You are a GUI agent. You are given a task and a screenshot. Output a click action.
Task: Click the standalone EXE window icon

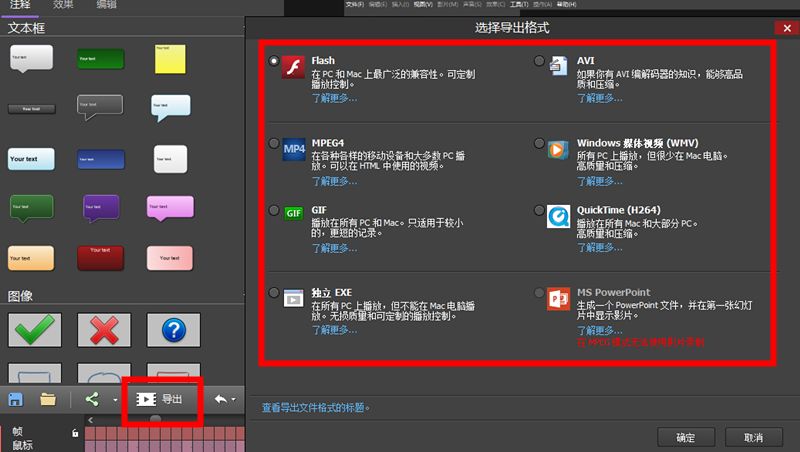tap(293, 298)
